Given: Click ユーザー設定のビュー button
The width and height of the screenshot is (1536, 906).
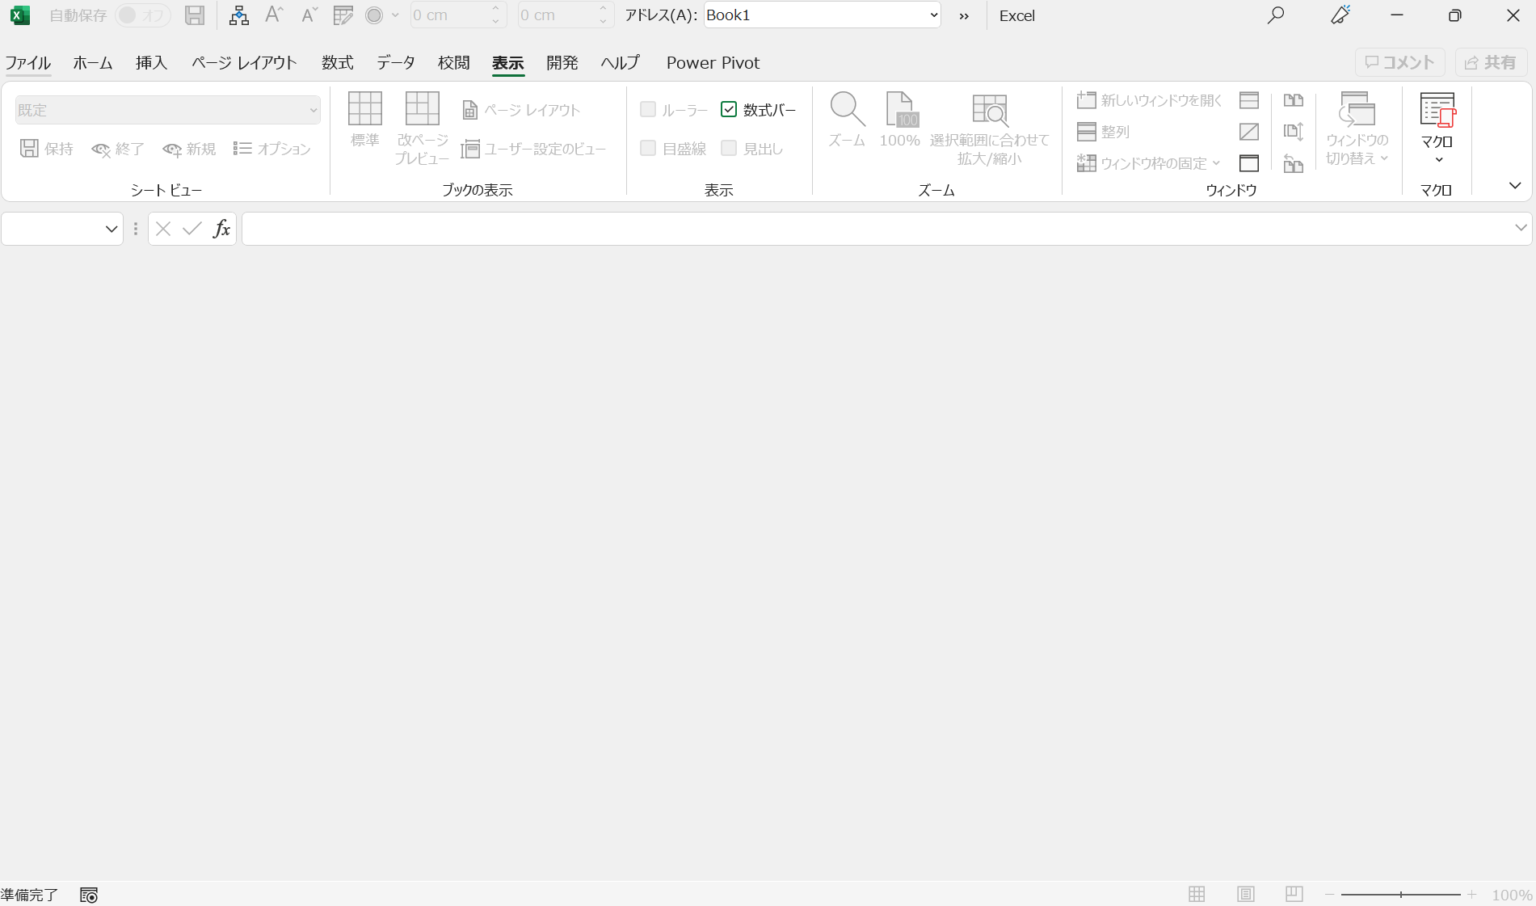Looking at the screenshot, I should click(533, 149).
